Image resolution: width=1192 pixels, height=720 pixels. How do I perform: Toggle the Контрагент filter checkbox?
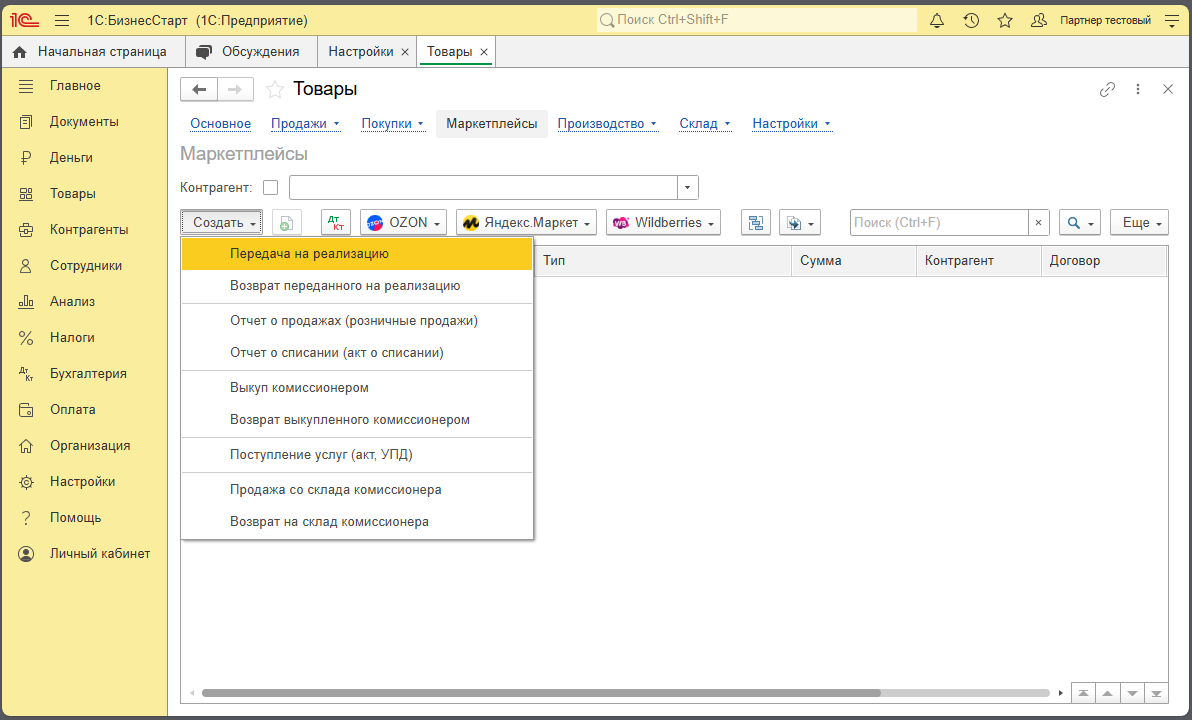[x=271, y=188]
